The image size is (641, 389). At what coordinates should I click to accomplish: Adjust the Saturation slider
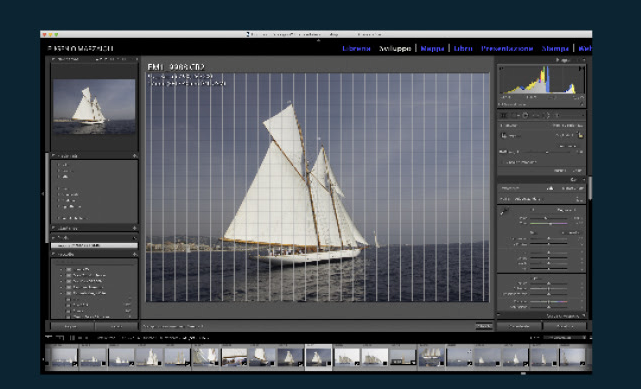point(548,307)
